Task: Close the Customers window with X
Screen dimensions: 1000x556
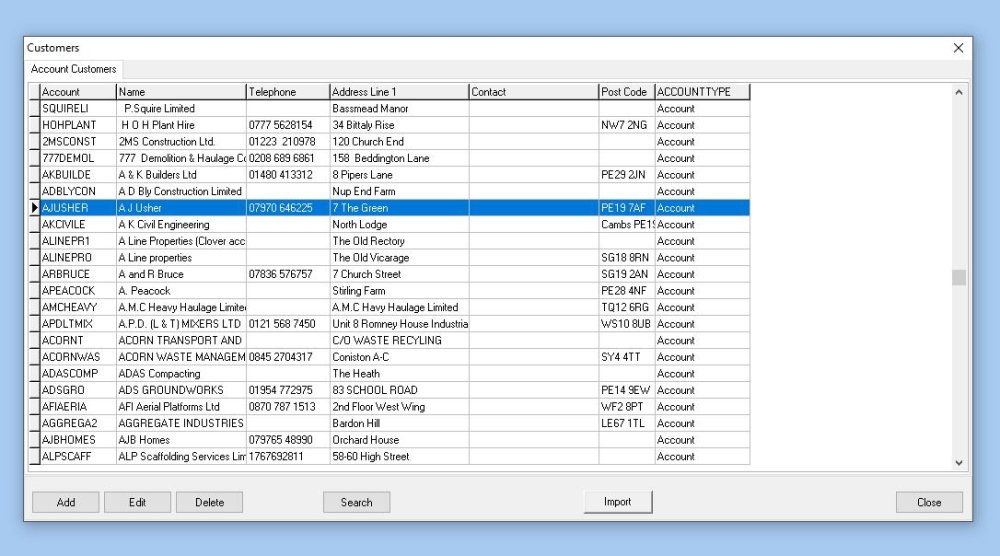Action: (958, 48)
